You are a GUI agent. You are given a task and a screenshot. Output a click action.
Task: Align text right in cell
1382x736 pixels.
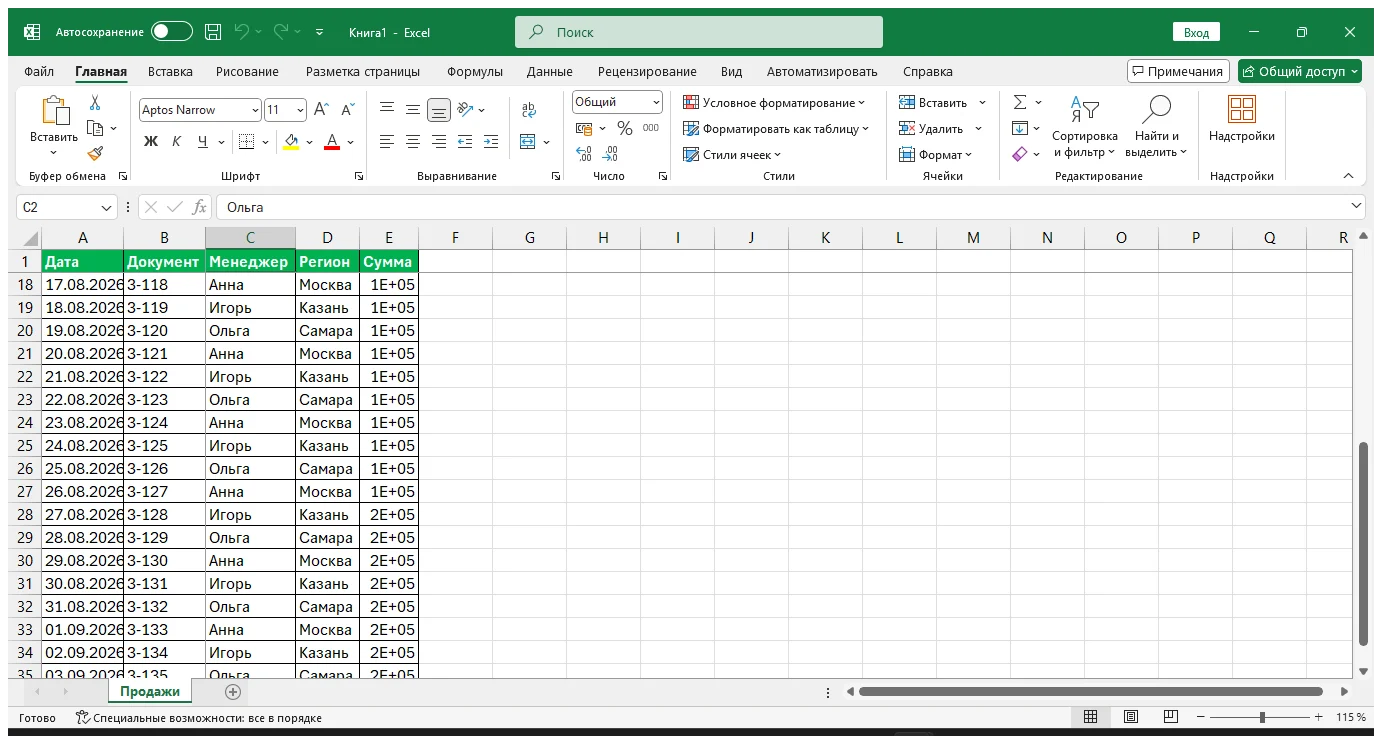pyautogui.click(x=439, y=142)
